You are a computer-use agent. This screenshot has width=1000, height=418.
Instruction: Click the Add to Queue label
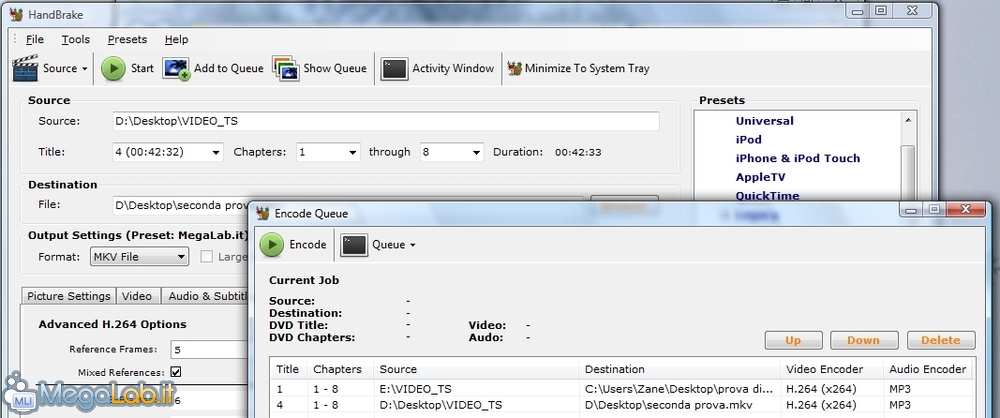coord(228,68)
